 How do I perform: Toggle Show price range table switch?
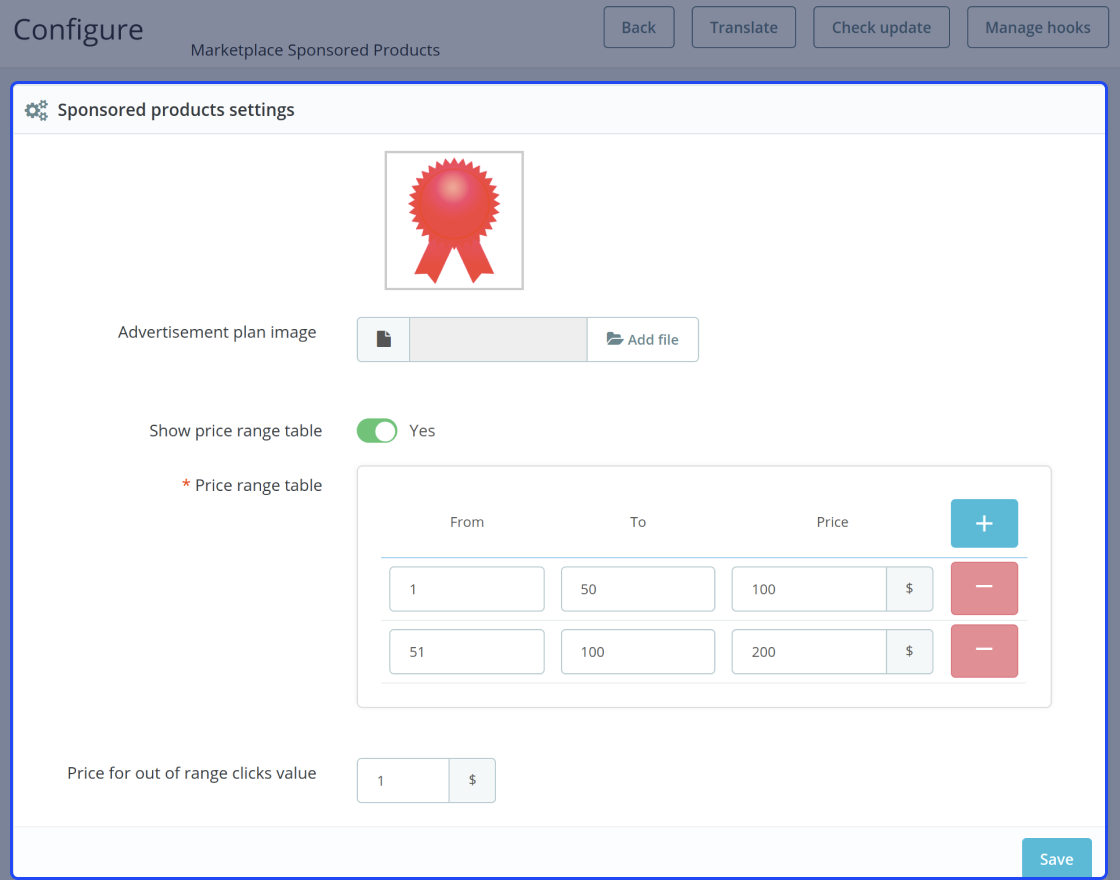(377, 431)
